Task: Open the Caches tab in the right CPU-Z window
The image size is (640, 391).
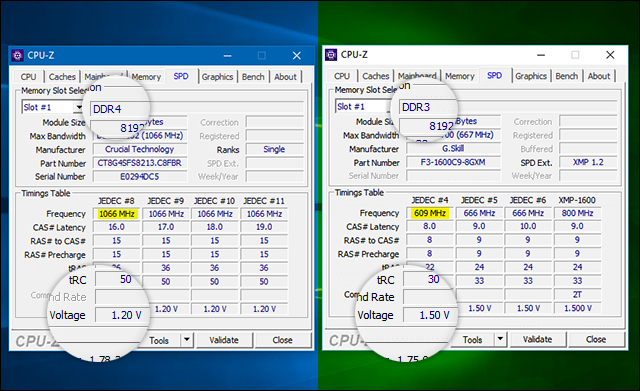Action: [376, 76]
